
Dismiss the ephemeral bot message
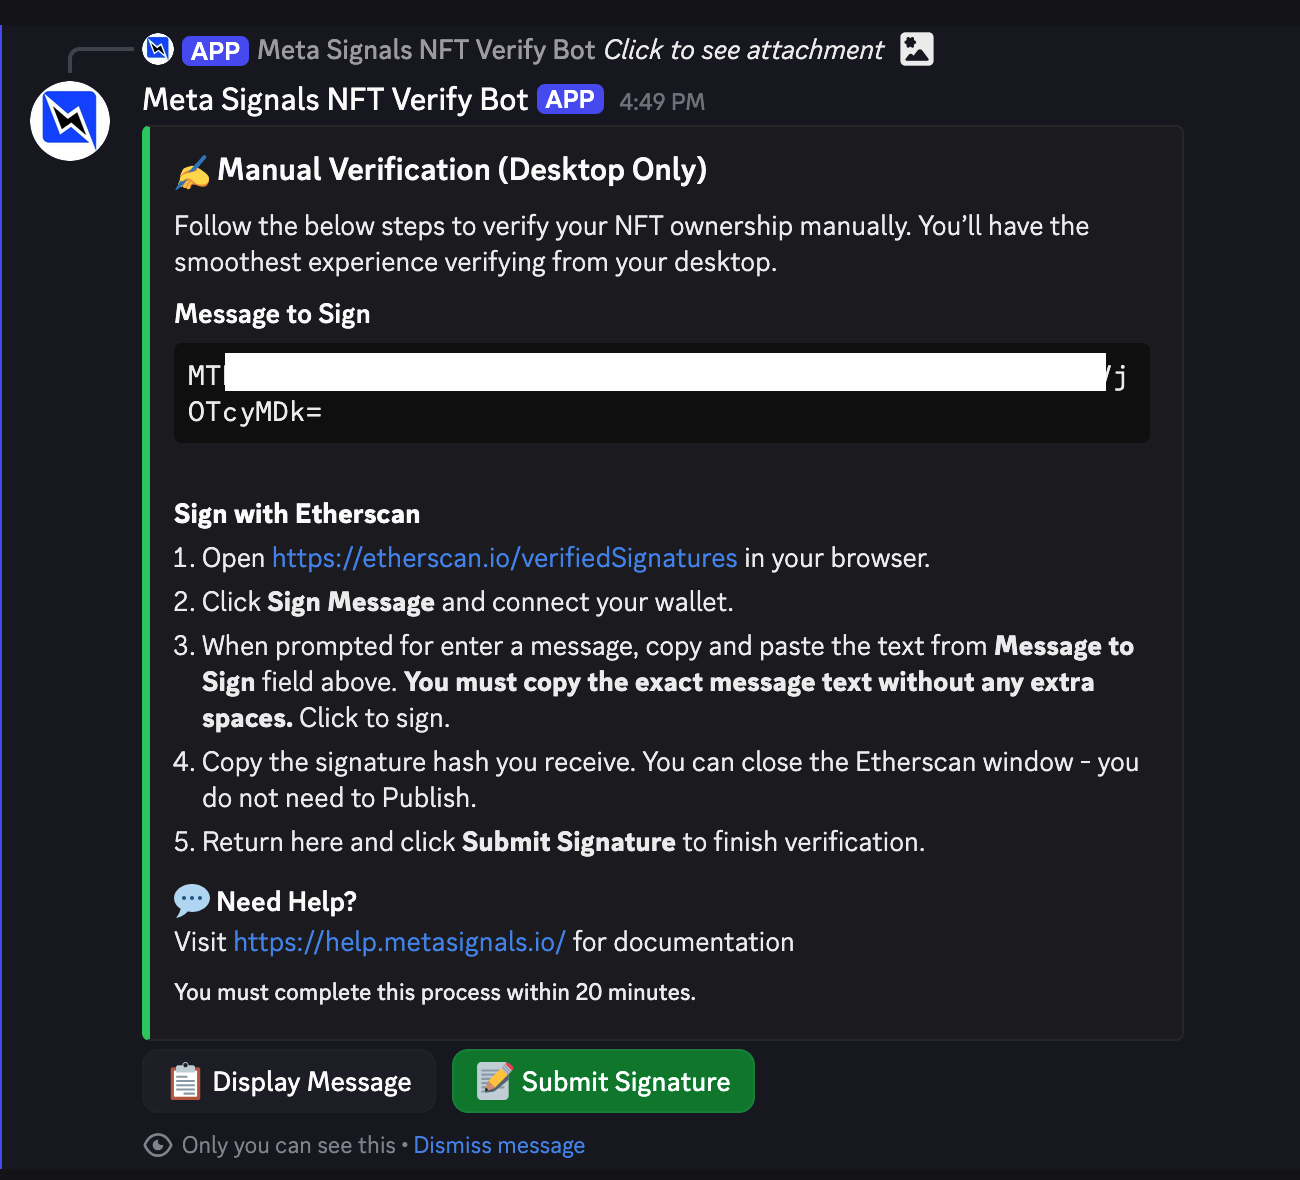[x=499, y=1145]
